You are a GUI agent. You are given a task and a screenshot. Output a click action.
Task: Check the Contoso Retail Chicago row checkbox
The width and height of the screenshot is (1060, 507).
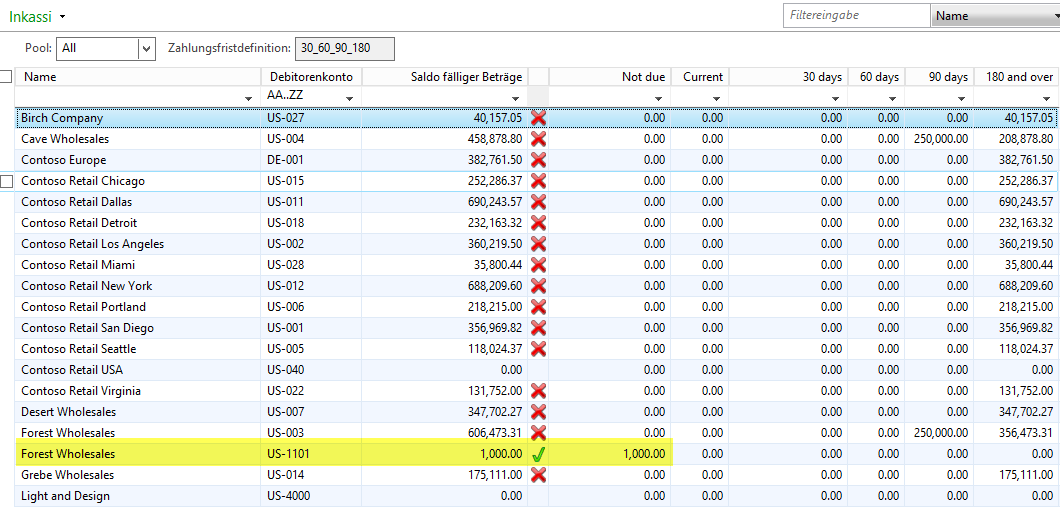7,181
